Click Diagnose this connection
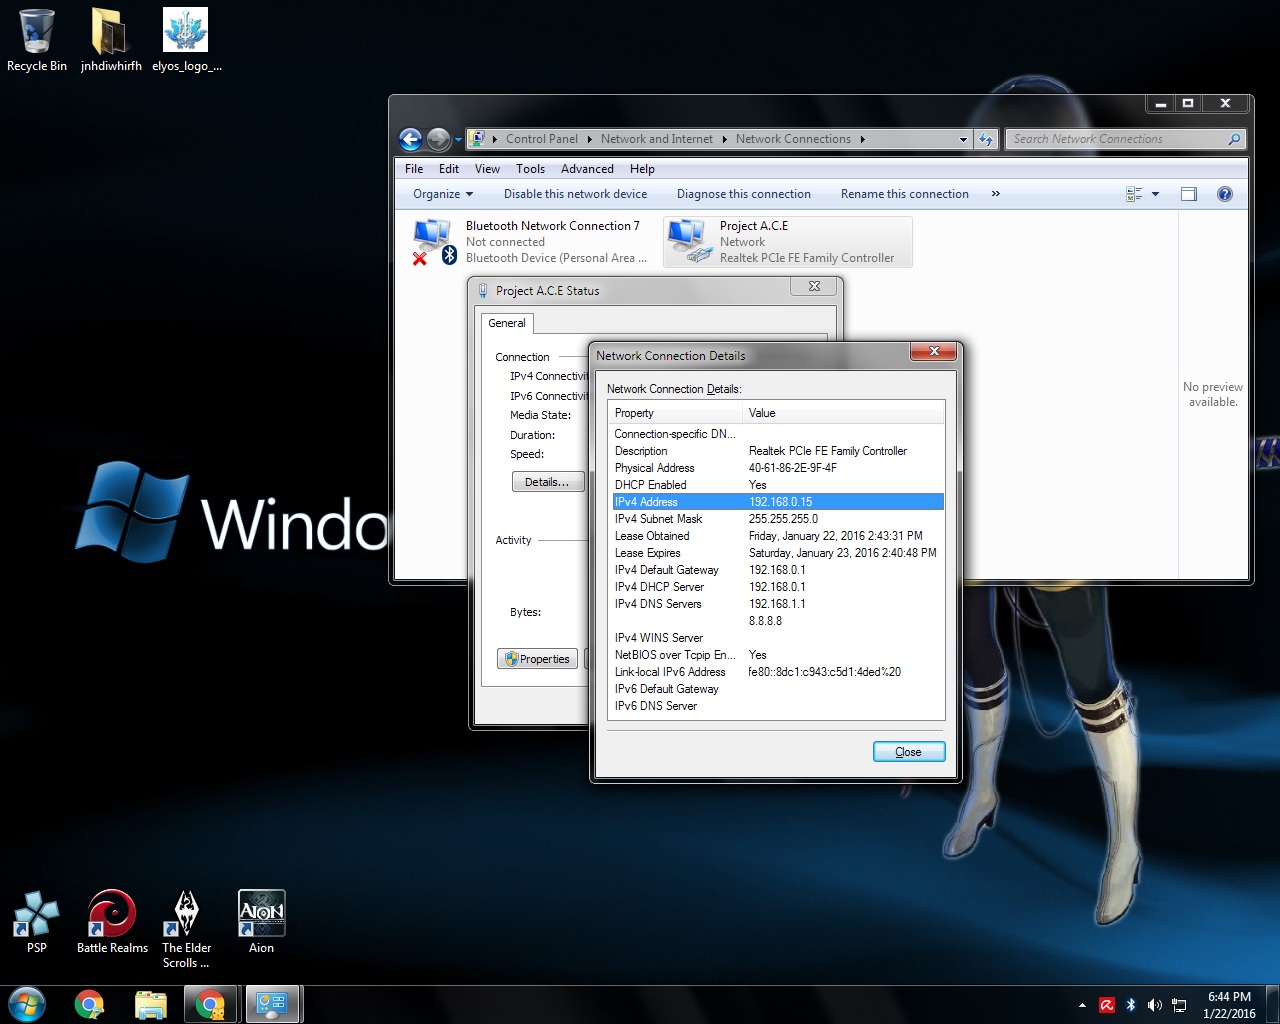1280x1024 pixels. [x=743, y=194]
